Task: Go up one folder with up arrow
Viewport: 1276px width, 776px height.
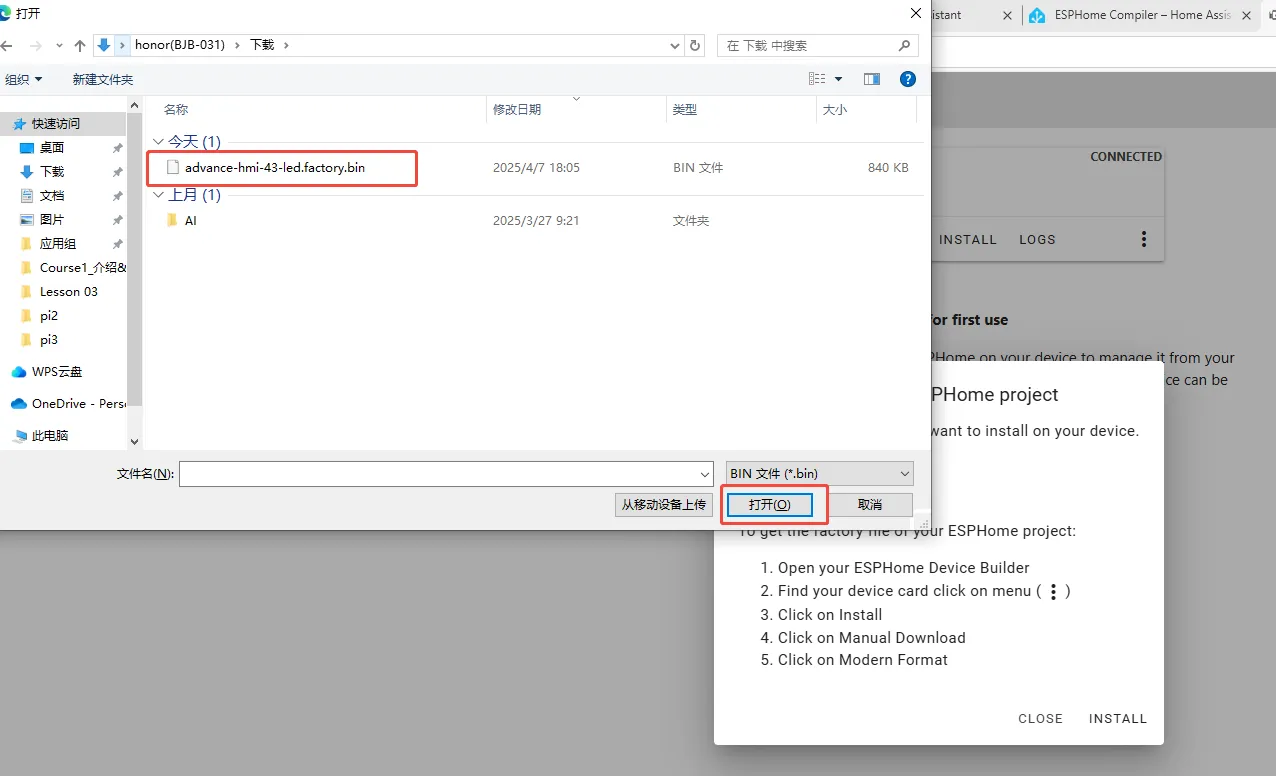Action: (80, 45)
